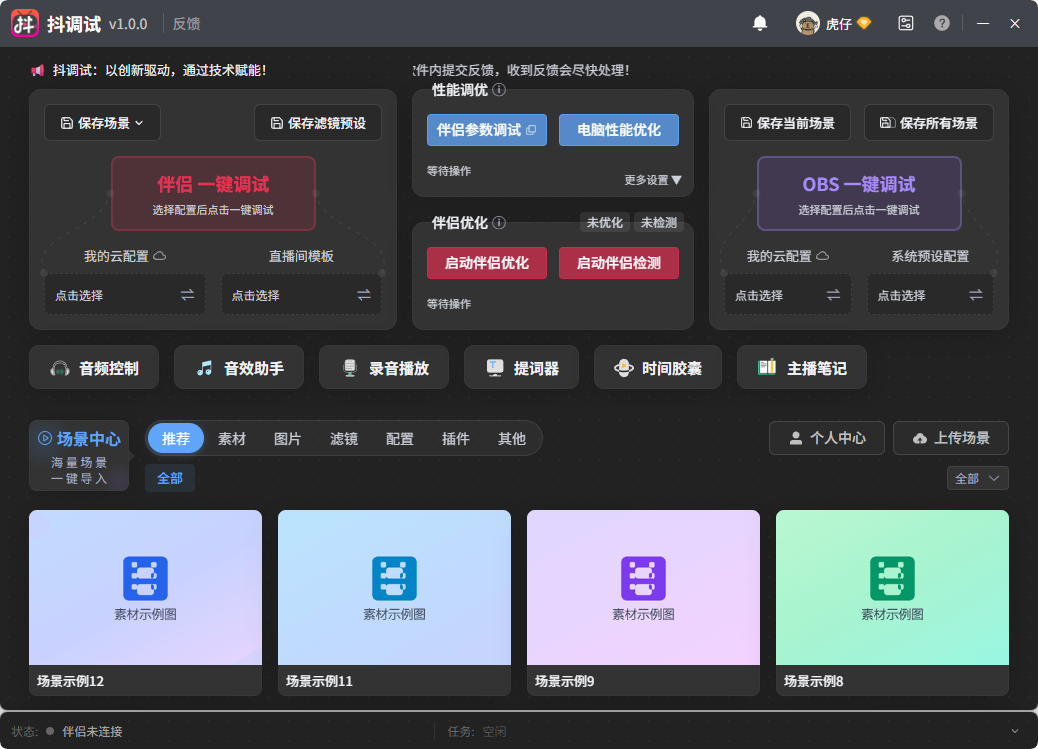
Task: Click 伴侣未连接 status text
Action: click(92, 731)
